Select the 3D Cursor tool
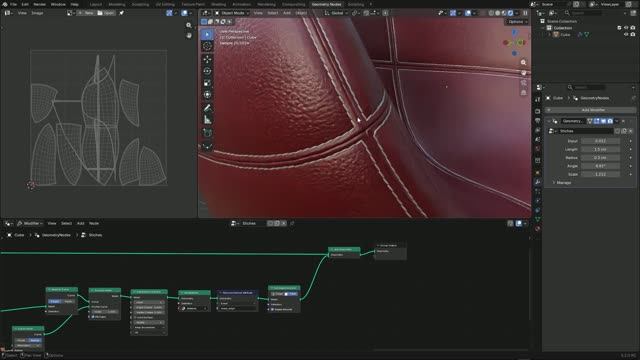This screenshot has width=640, height=360. (207, 46)
